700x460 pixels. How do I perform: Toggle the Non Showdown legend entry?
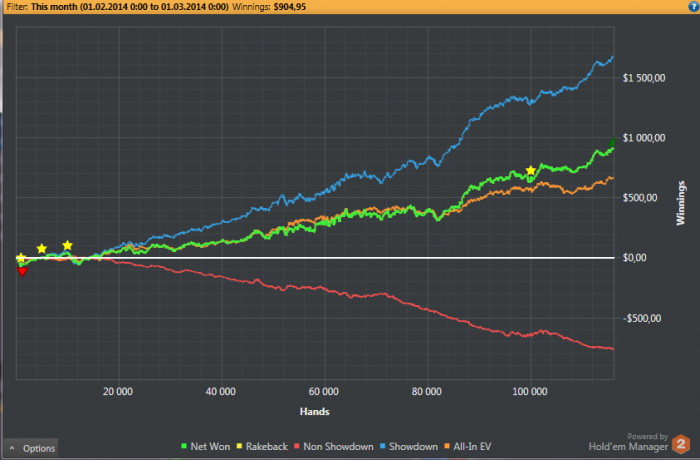(x=333, y=446)
